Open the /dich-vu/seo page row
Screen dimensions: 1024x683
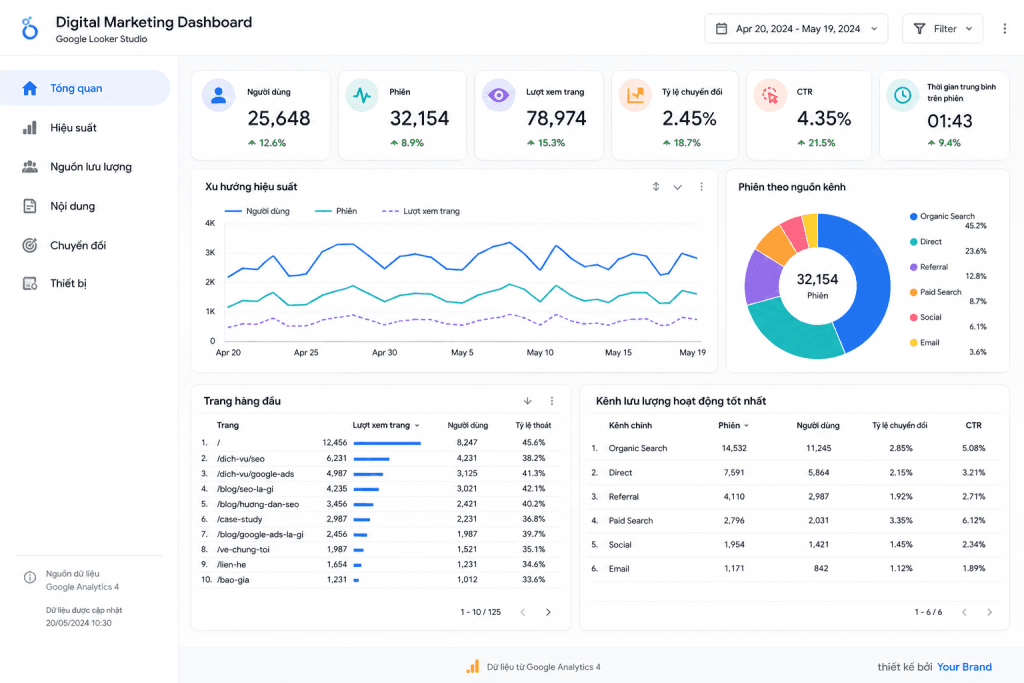click(379, 458)
